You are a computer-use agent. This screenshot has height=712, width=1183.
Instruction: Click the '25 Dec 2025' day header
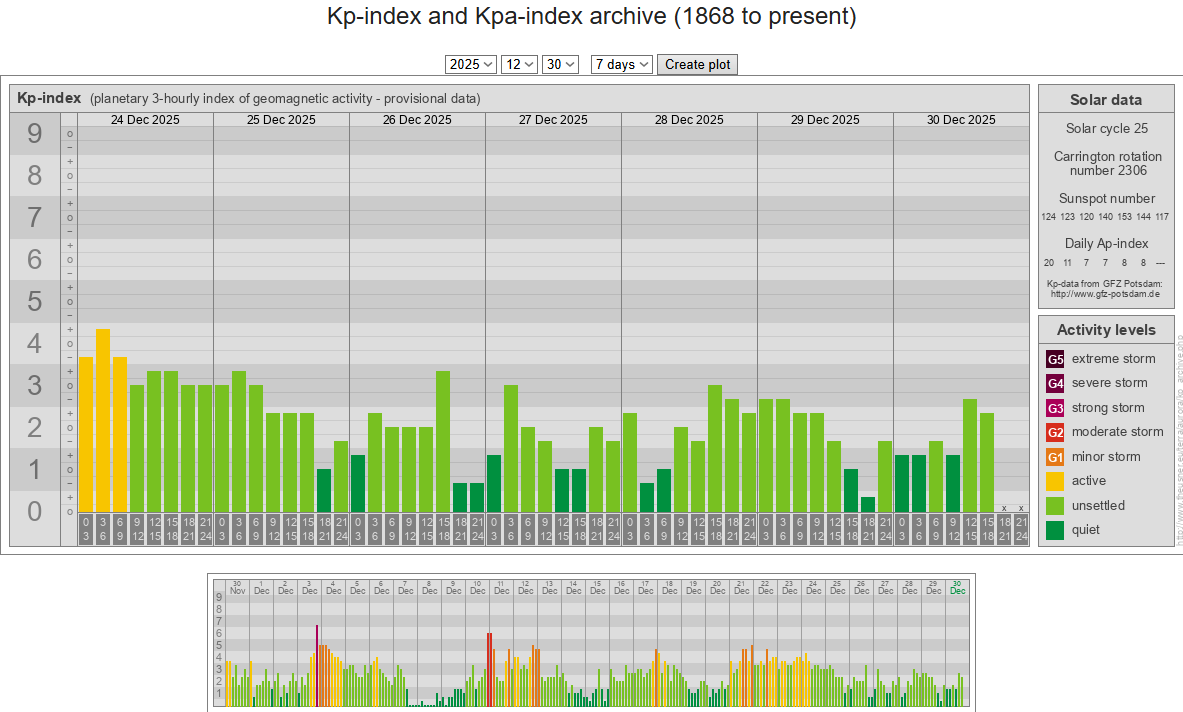click(x=281, y=120)
